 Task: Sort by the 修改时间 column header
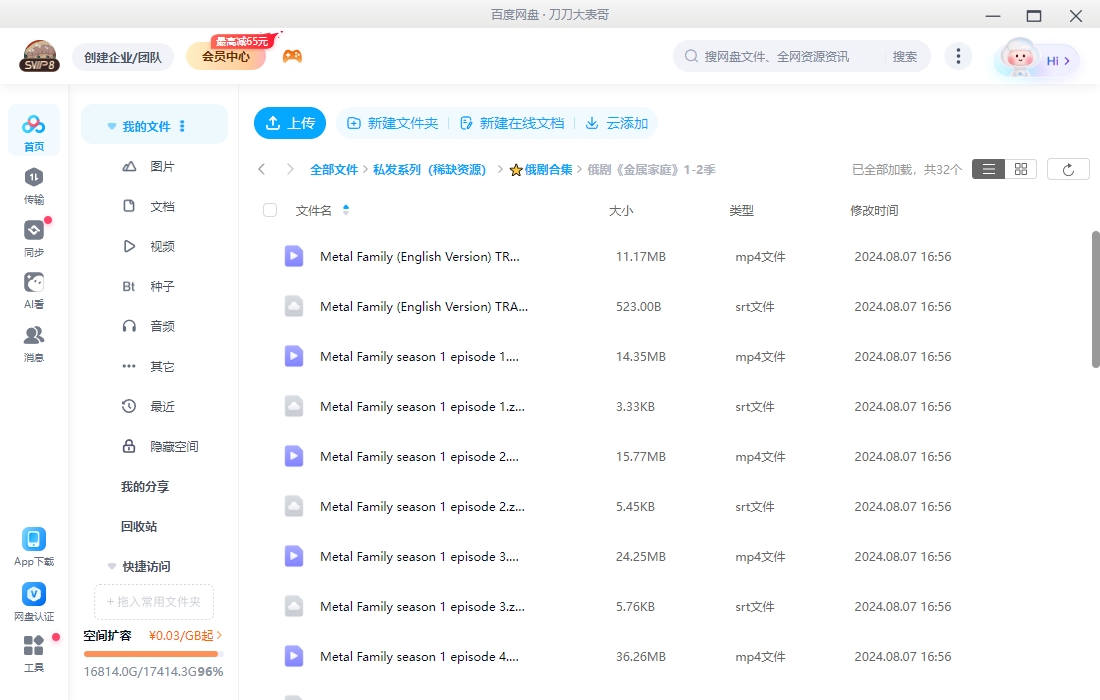point(874,210)
